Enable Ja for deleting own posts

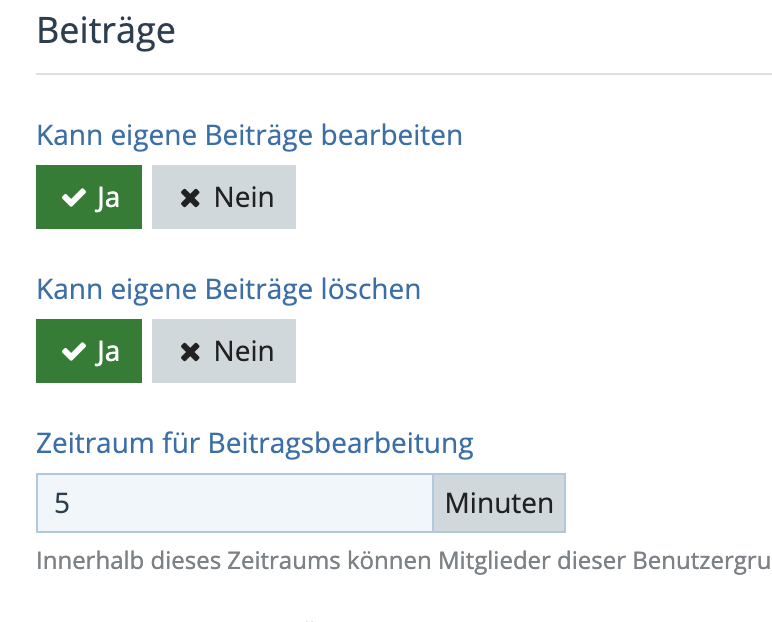(x=89, y=351)
